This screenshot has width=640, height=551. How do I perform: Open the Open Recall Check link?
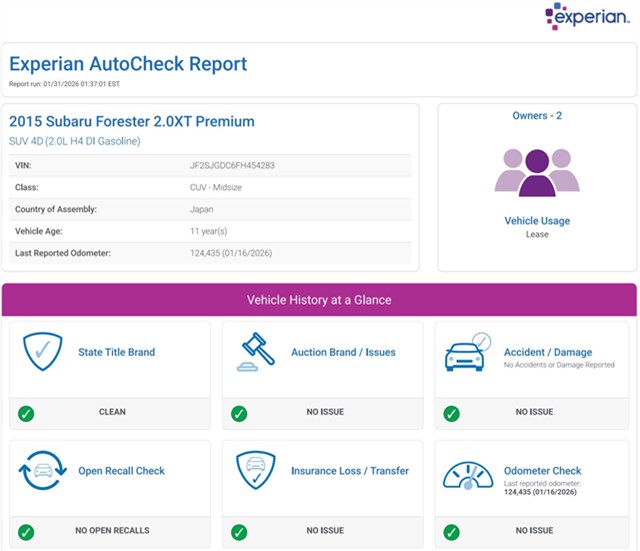[x=121, y=471]
